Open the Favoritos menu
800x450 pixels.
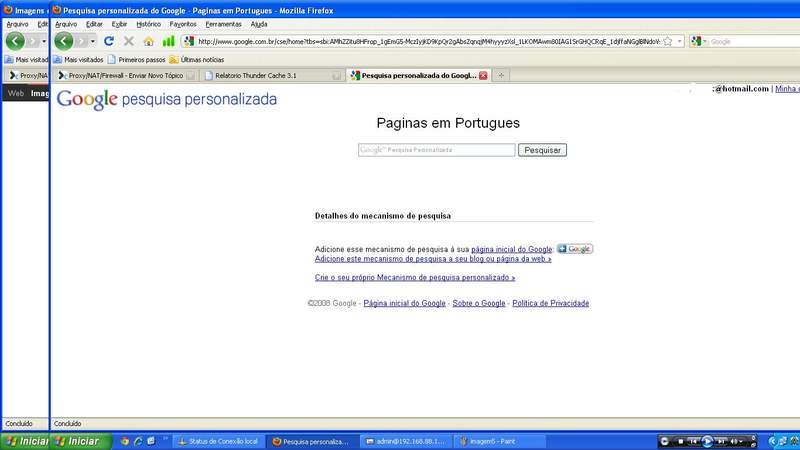coord(183,24)
